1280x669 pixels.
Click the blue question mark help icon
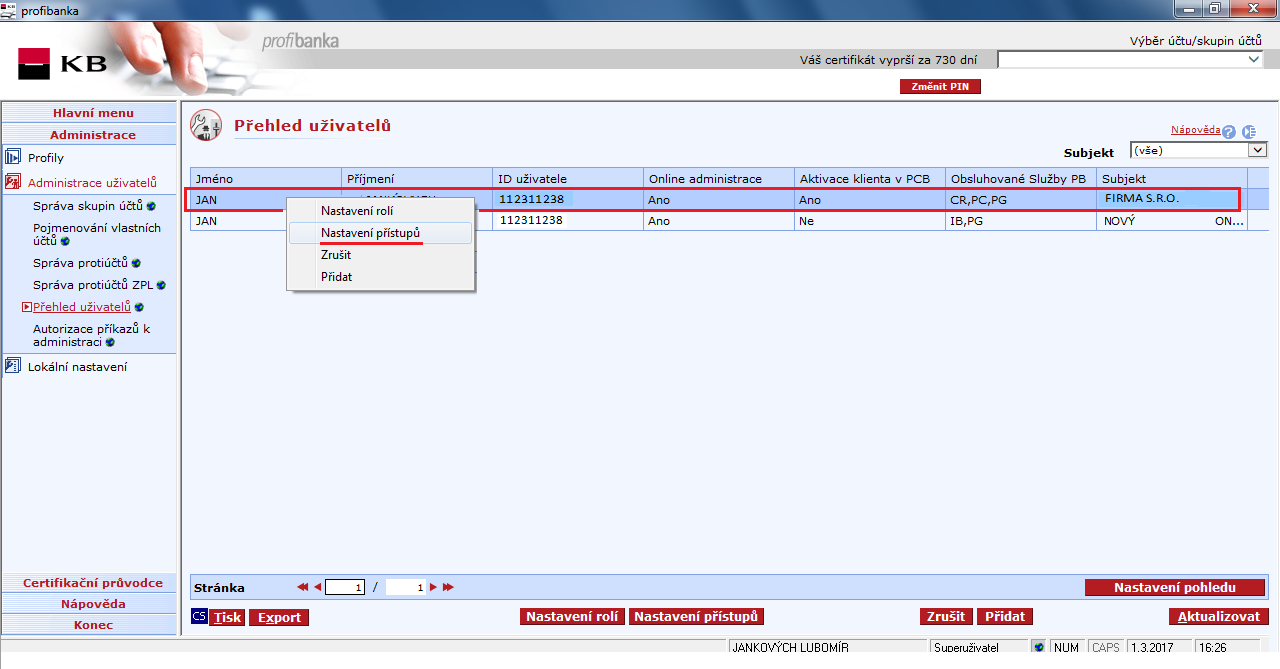(1229, 132)
